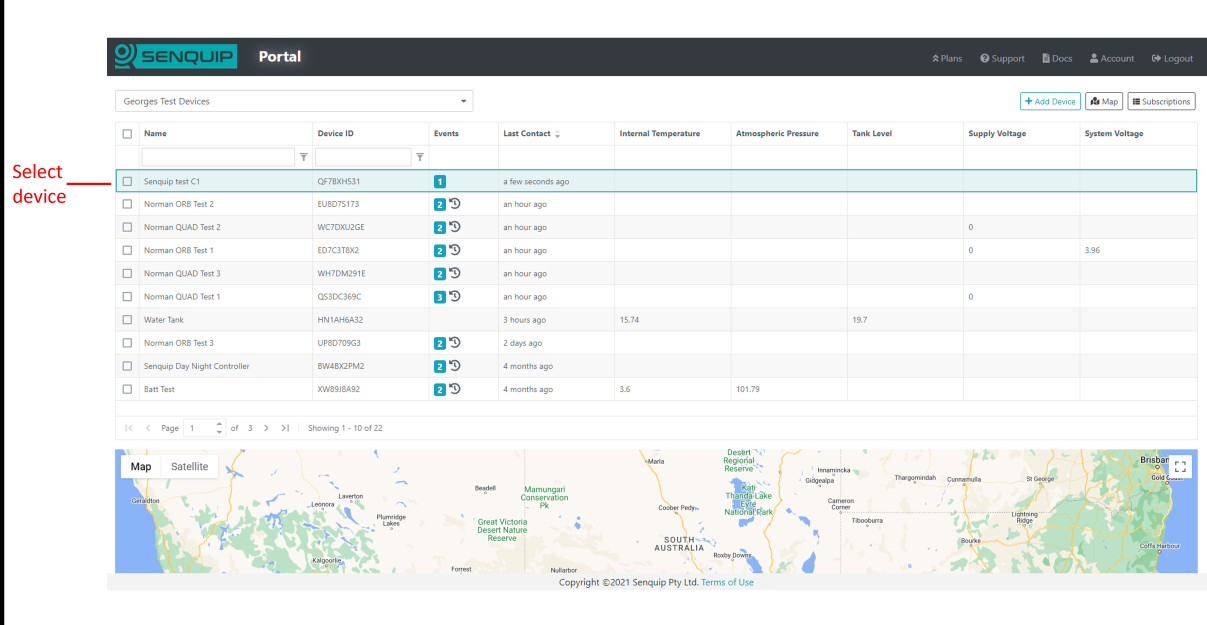Open Terms of Use link
This screenshot has width=1207, height=625.
727,582
